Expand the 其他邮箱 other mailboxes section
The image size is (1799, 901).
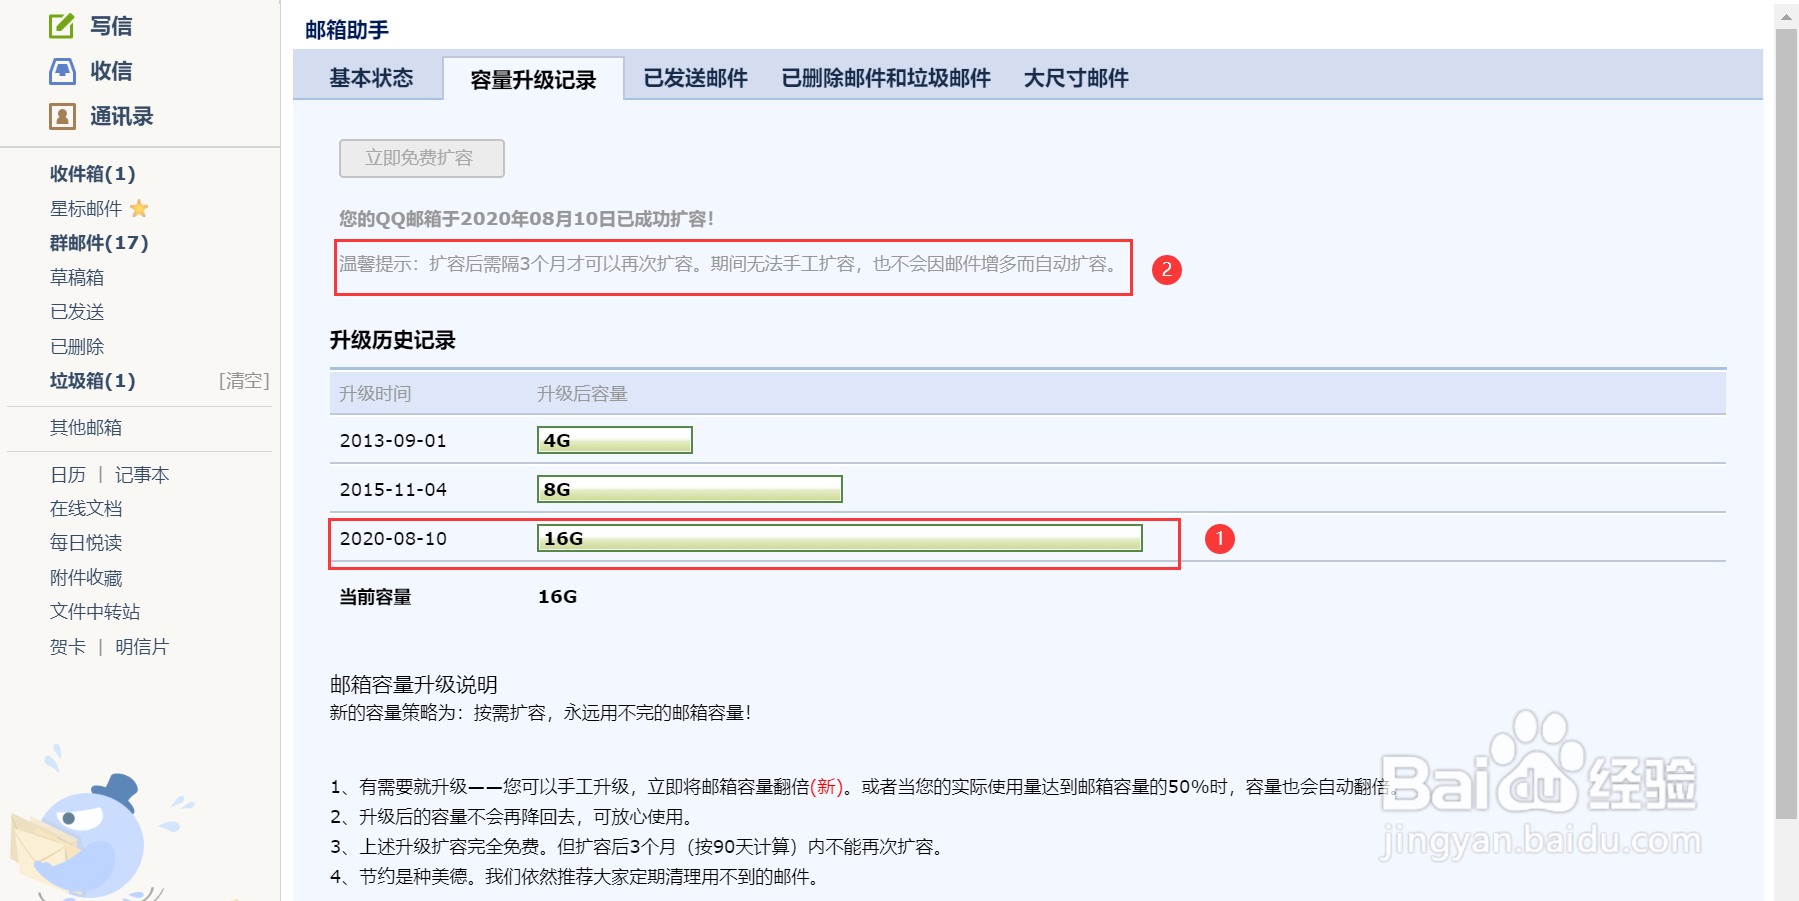point(84,427)
